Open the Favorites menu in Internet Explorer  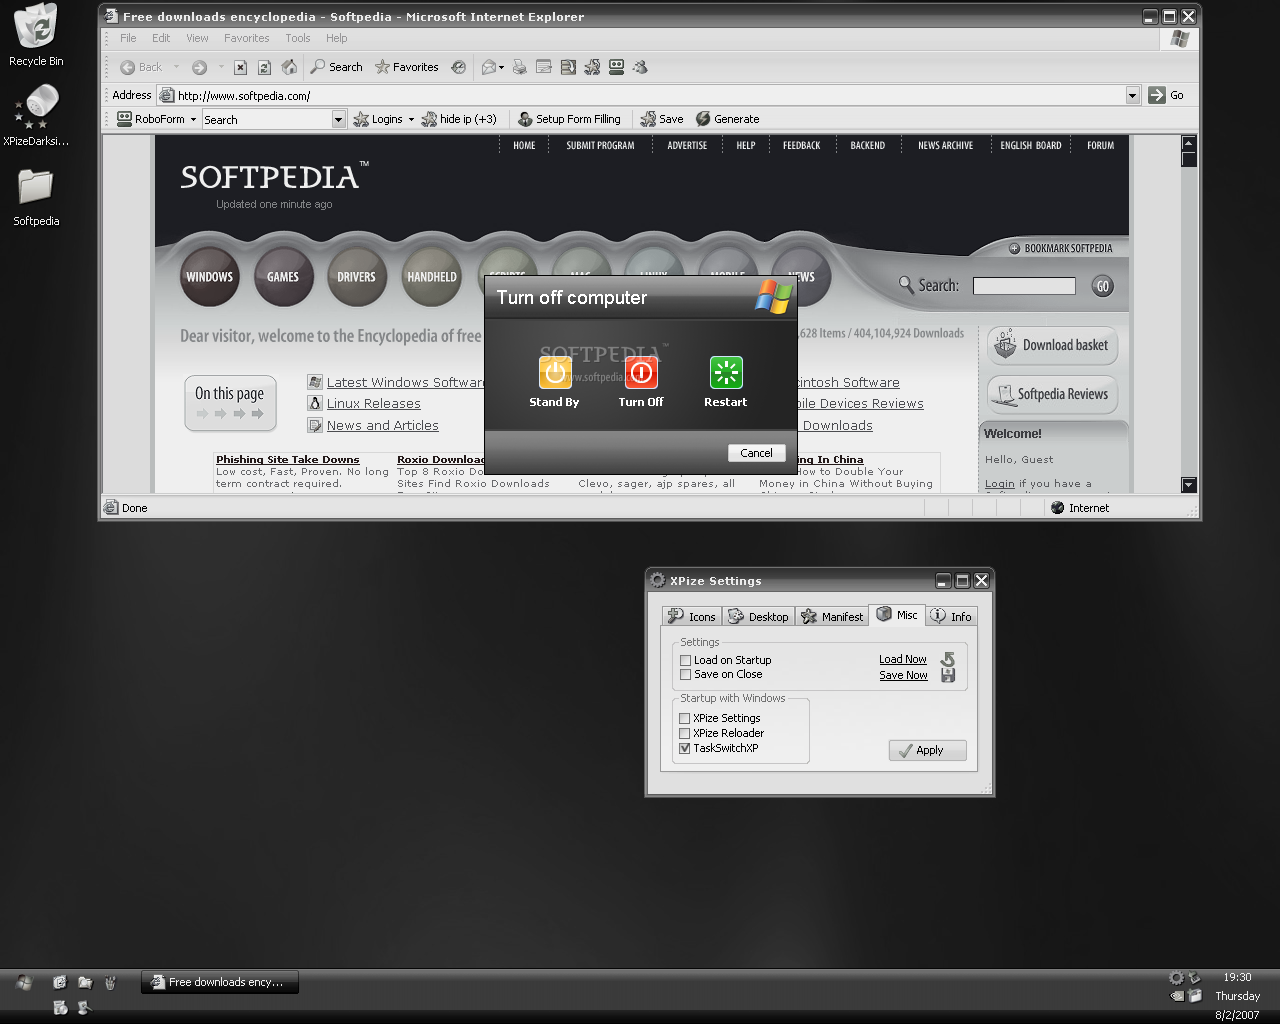tap(246, 38)
